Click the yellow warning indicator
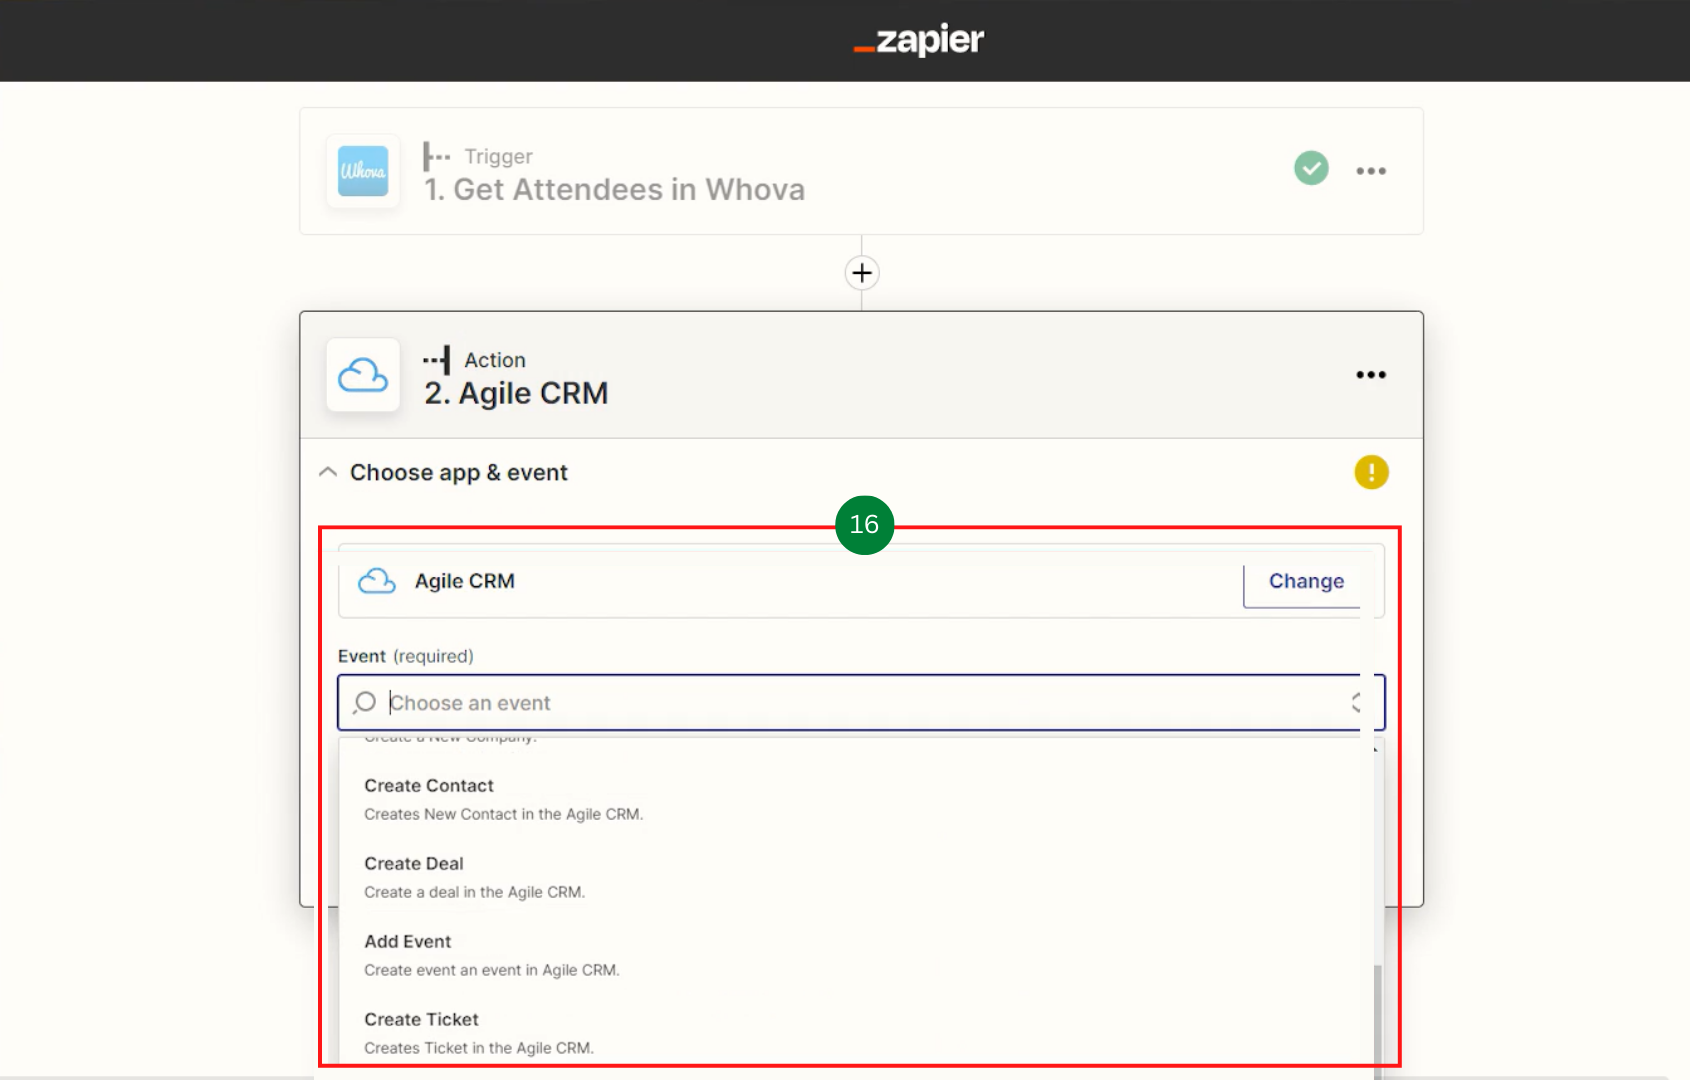Image resolution: width=1690 pixels, height=1080 pixels. click(x=1371, y=472)
